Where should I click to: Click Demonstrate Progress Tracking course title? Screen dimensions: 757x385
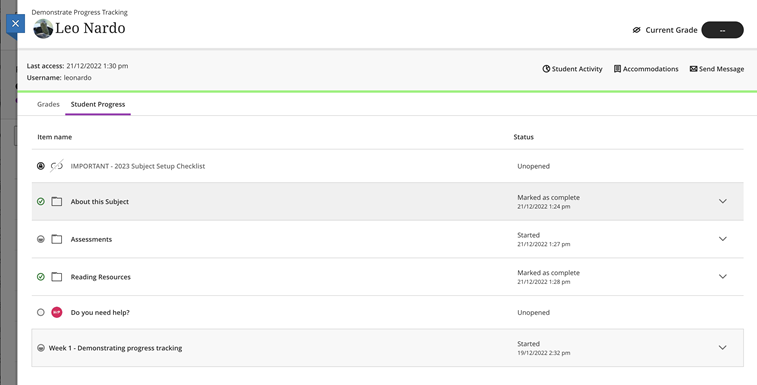[x=80, y=13]
